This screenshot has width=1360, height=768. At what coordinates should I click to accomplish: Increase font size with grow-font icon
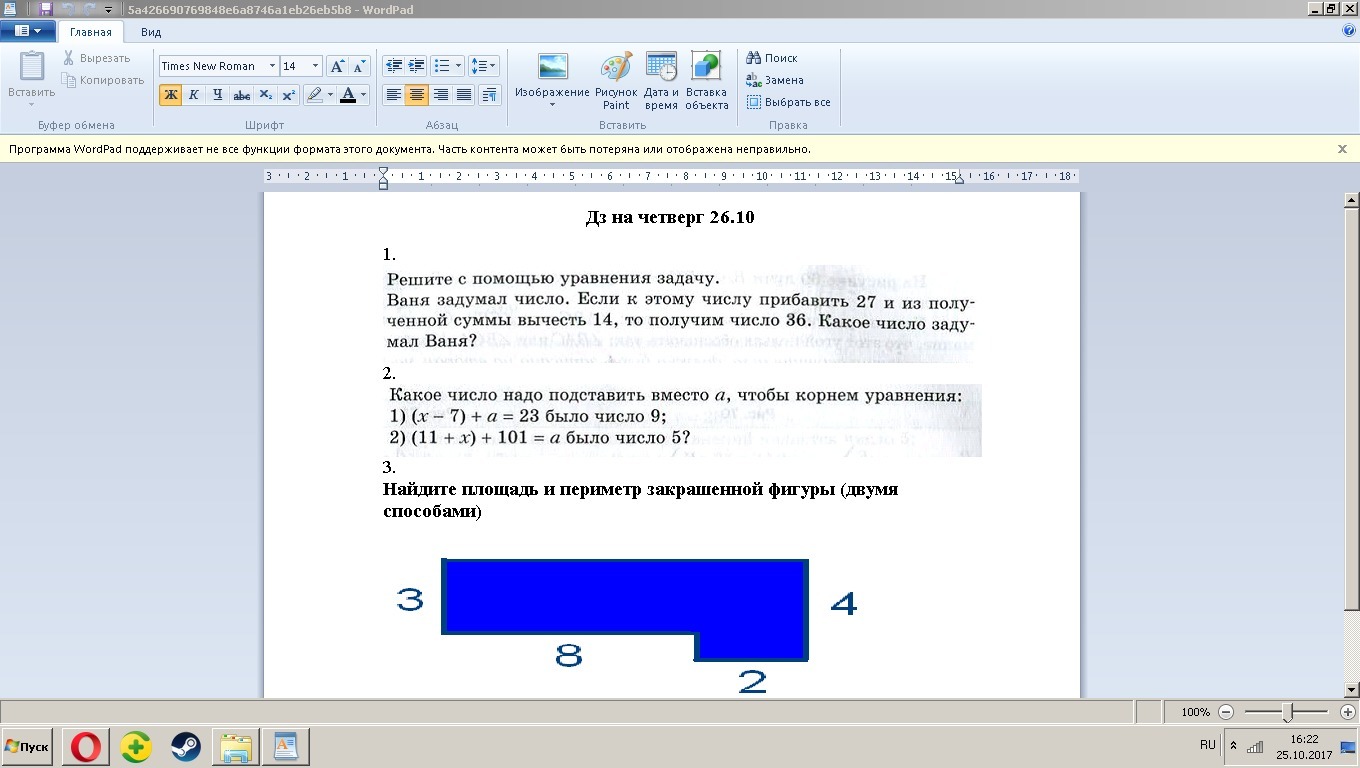tap(337, 66)
